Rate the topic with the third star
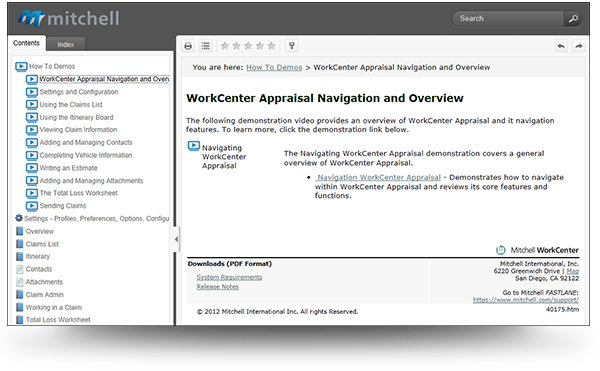600x371 pixels. tap(248, 46)
